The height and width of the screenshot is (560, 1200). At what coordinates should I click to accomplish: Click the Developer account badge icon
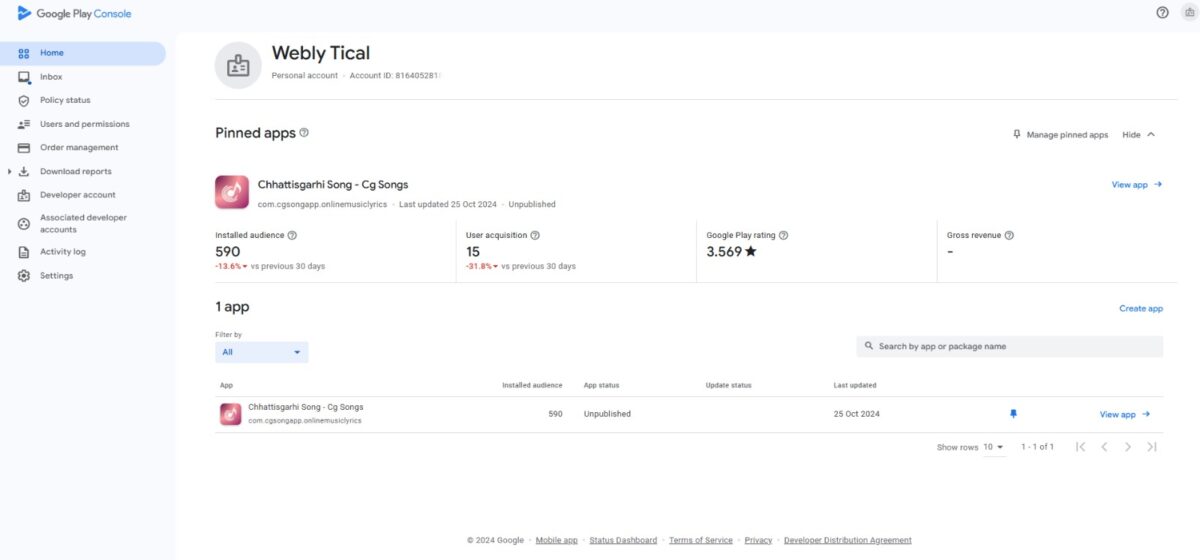click(x=24, y=195)
